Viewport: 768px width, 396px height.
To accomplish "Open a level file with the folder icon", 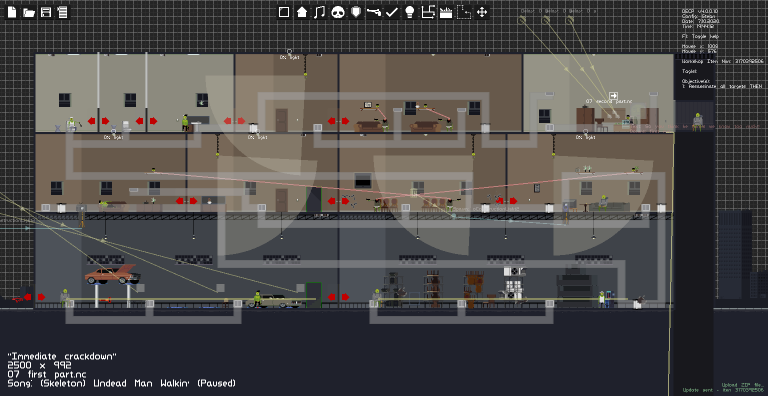I will (29, 12).
